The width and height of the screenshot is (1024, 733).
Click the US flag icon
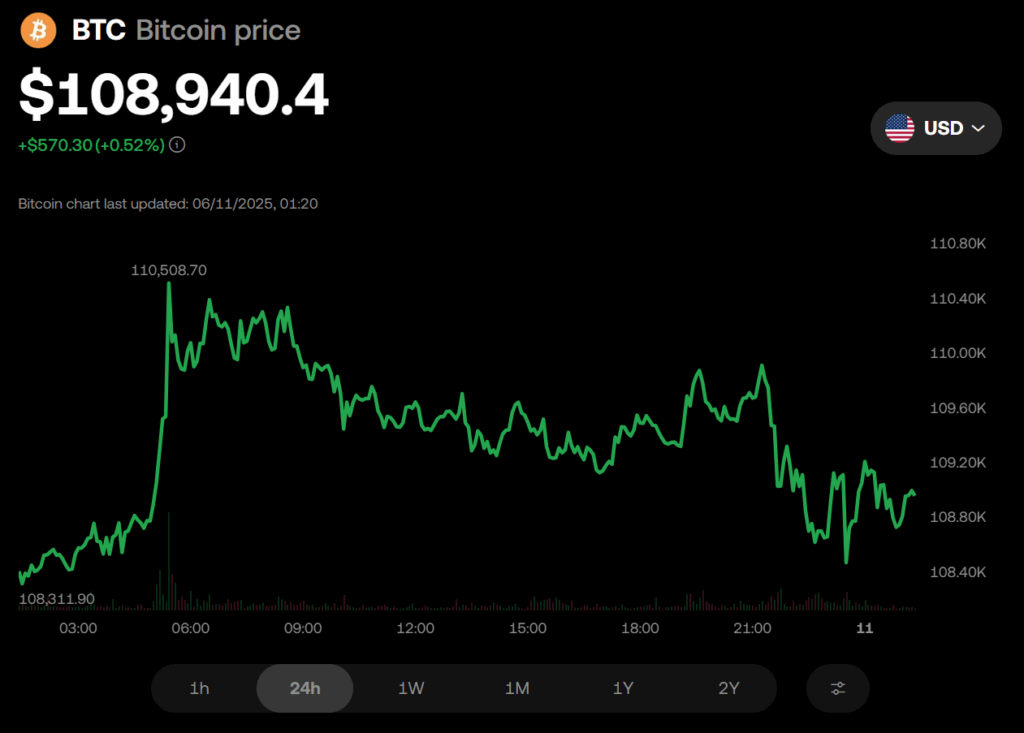click(900, 128)
